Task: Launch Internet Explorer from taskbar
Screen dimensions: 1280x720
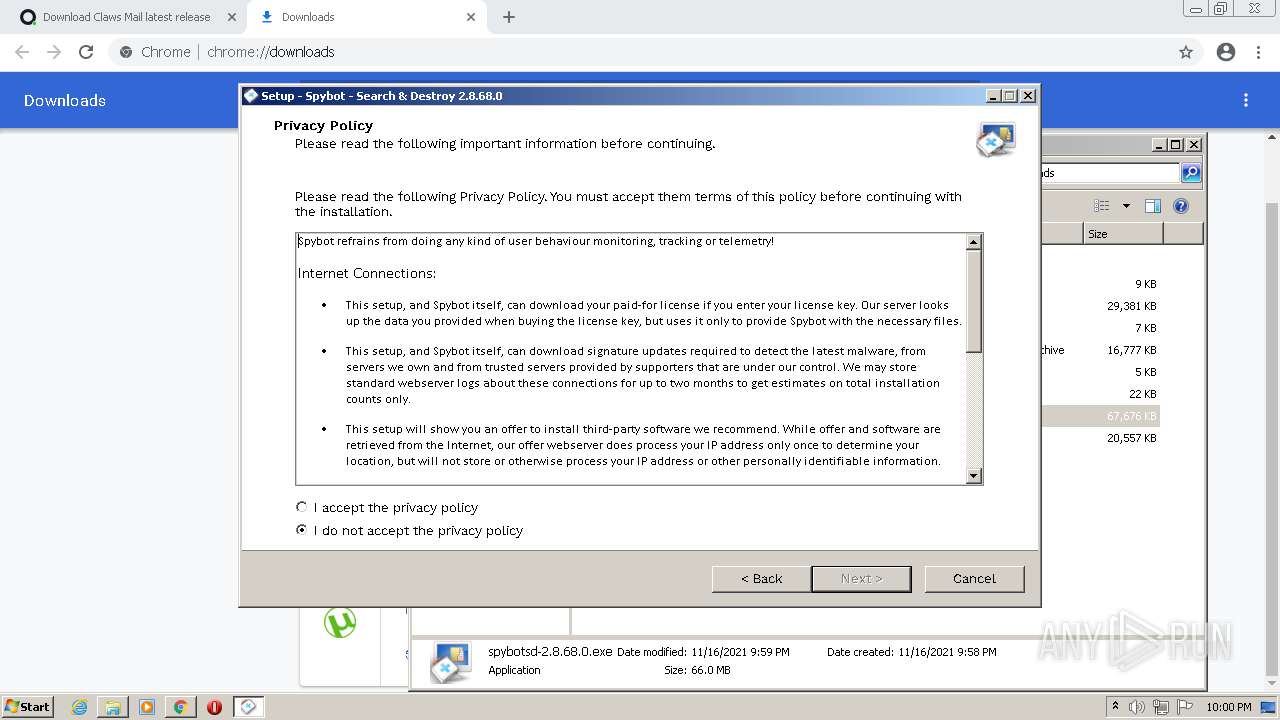Action: [80, 707]
